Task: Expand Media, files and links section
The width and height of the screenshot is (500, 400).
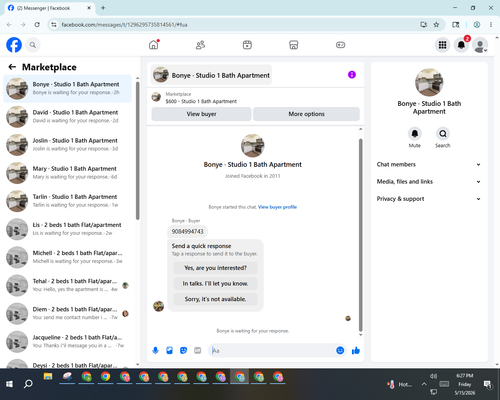Action: pos(429,182)
